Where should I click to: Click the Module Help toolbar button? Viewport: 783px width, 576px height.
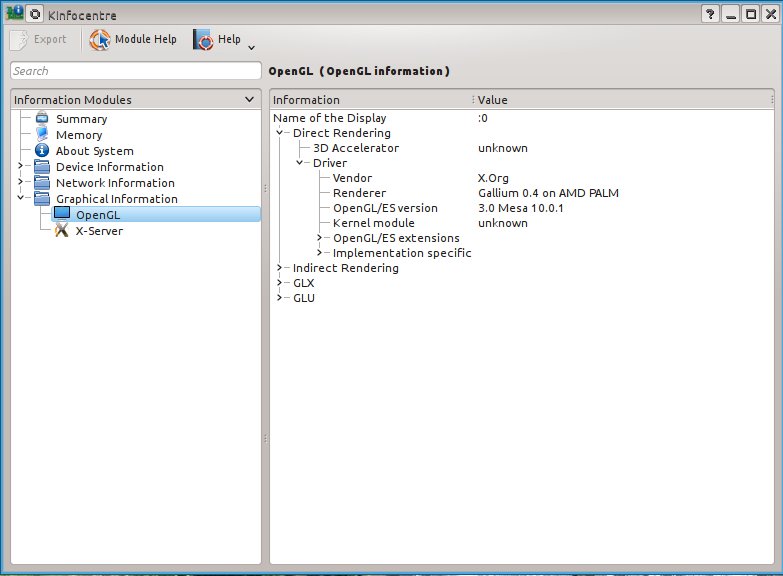click(x=133, y=40)
